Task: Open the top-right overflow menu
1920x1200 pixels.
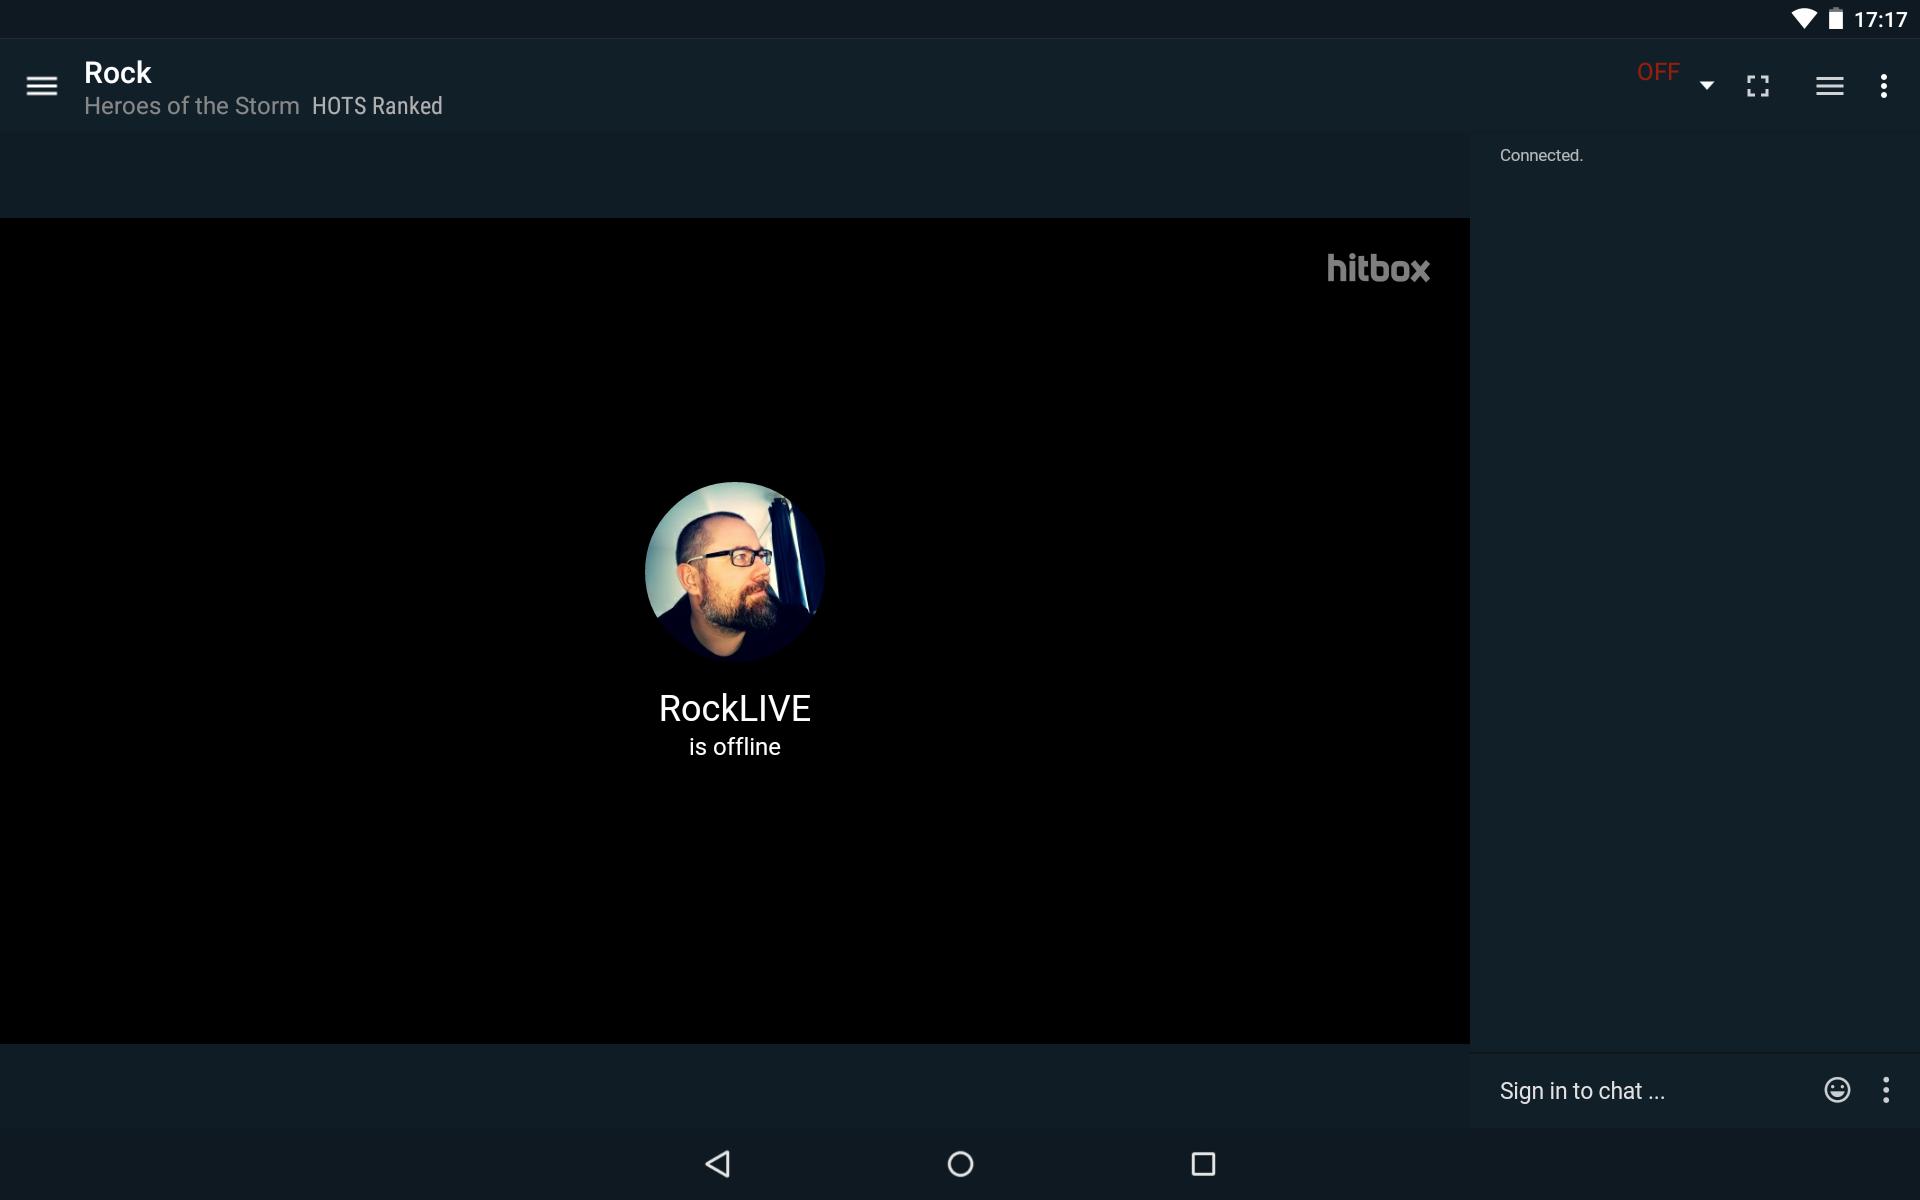Action: tap(1884, 86)
